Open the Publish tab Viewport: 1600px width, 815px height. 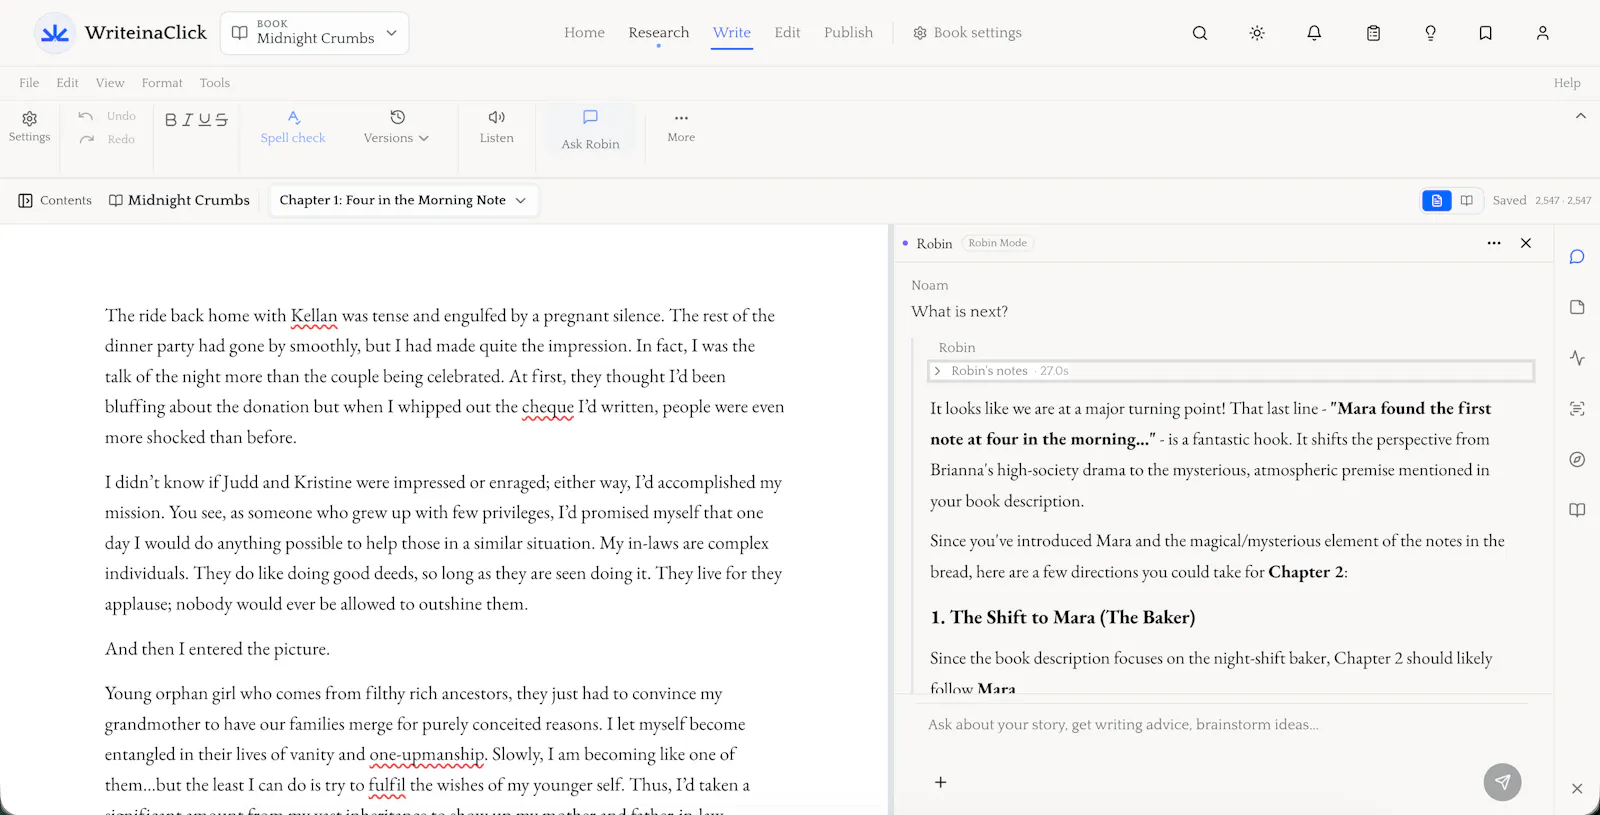(848, 33)
